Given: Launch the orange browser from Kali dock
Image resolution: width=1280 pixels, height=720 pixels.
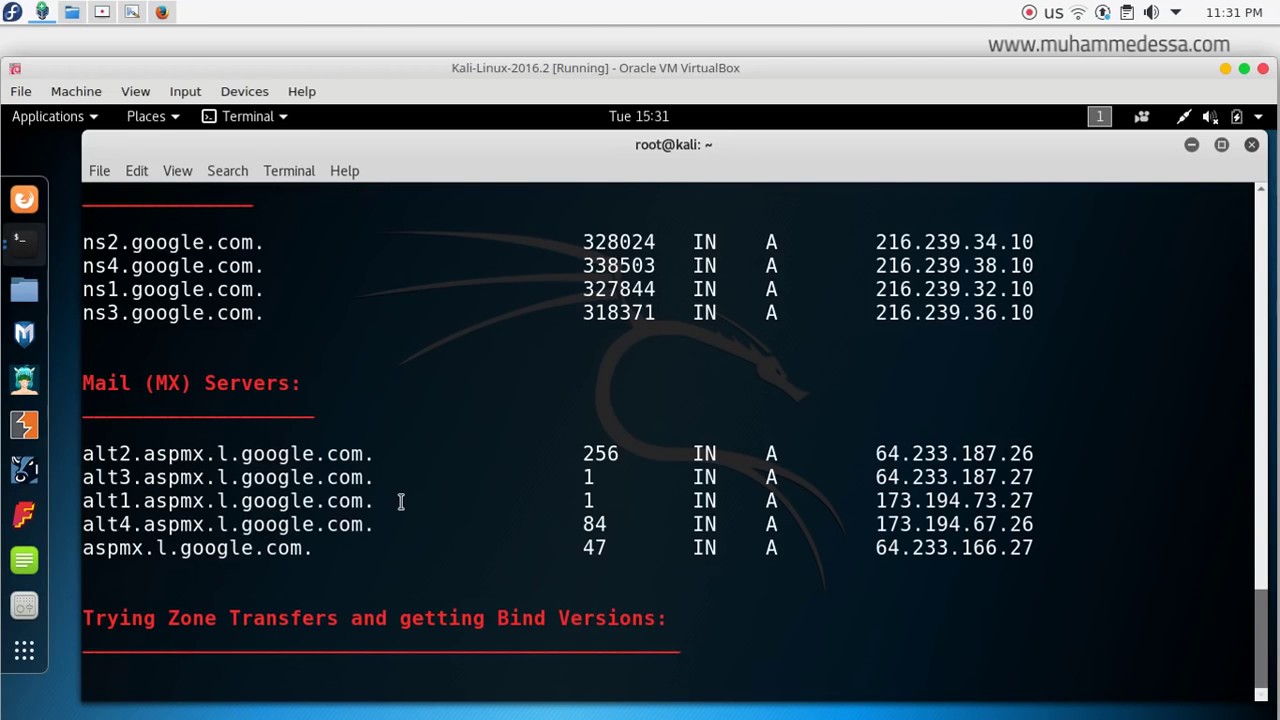Looking at the screenshot, I should point(24,199).
